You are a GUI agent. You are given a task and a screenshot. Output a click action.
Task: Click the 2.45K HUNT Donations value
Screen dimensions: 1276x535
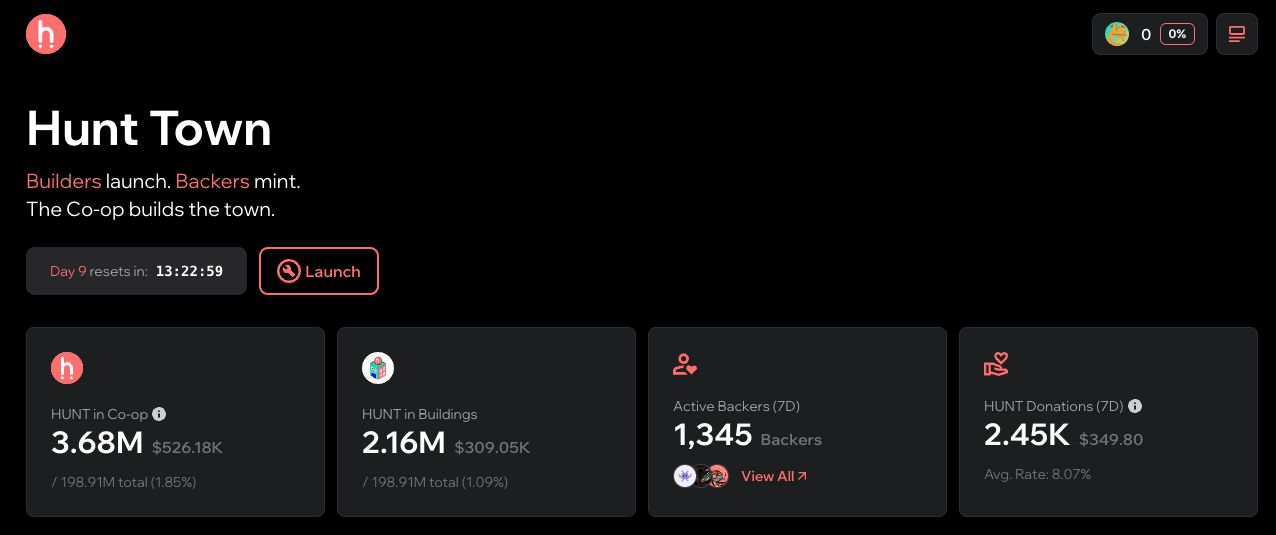(1026, 434)
